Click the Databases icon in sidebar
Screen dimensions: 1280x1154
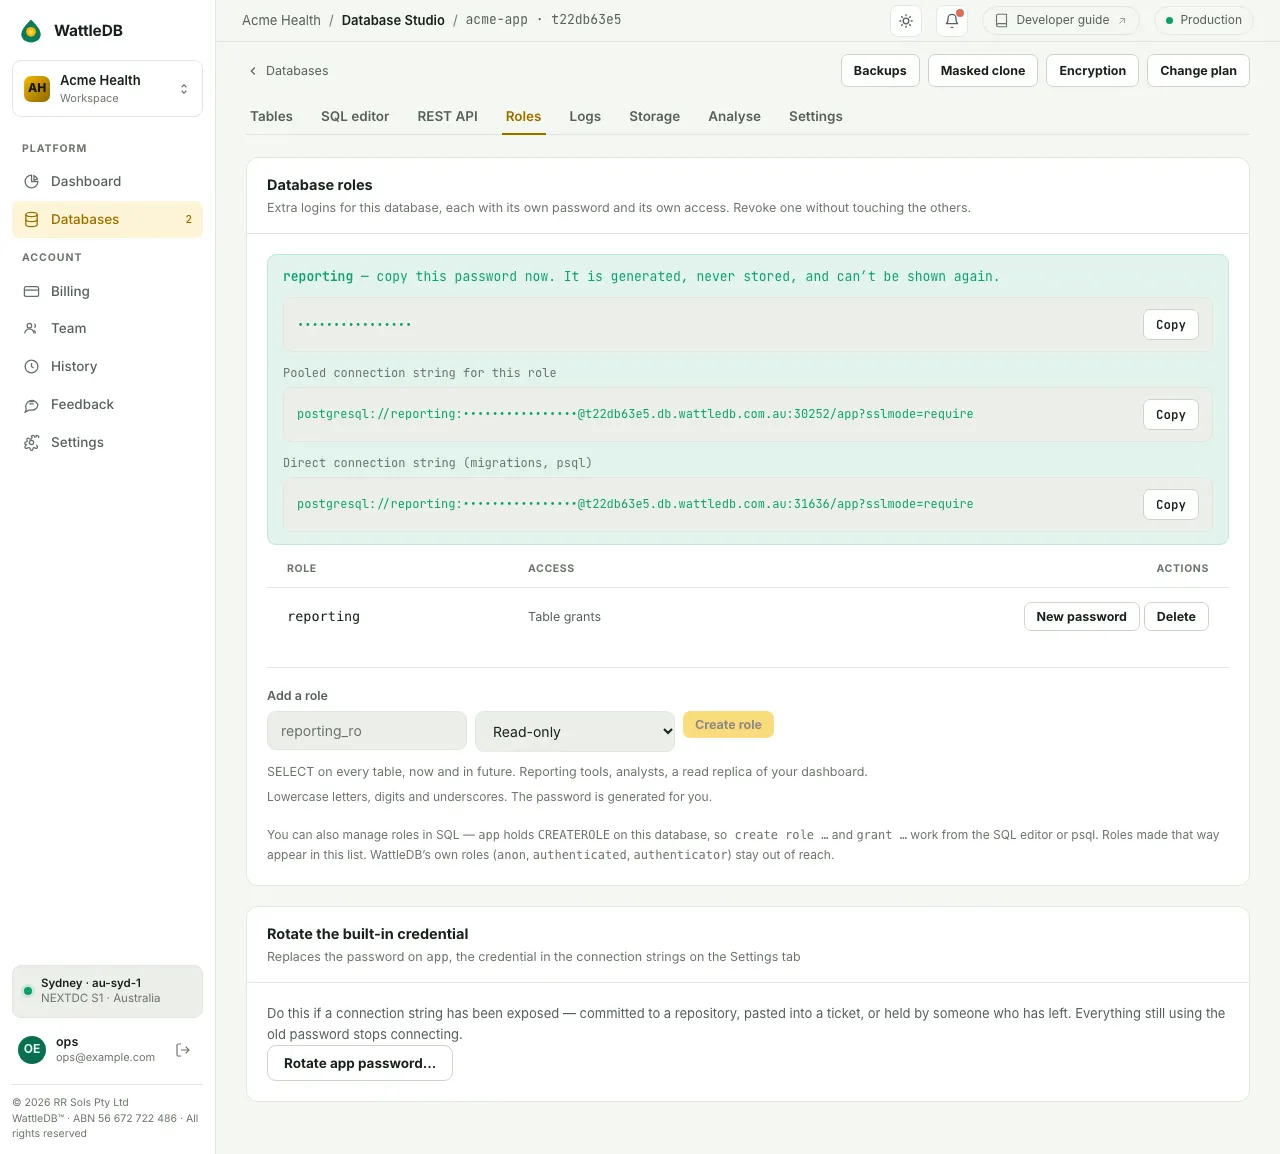(31, 219)
